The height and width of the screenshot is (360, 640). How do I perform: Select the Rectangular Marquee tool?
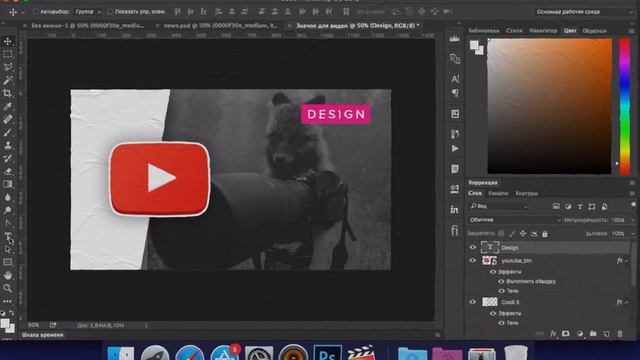tap(7, 54)
